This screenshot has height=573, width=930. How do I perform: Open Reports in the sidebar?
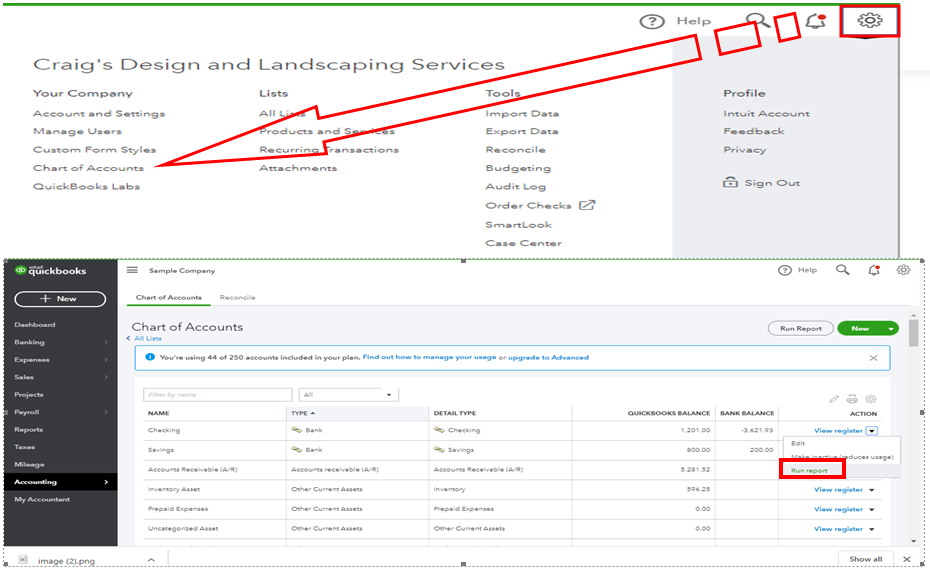click(x=28, y=429)
